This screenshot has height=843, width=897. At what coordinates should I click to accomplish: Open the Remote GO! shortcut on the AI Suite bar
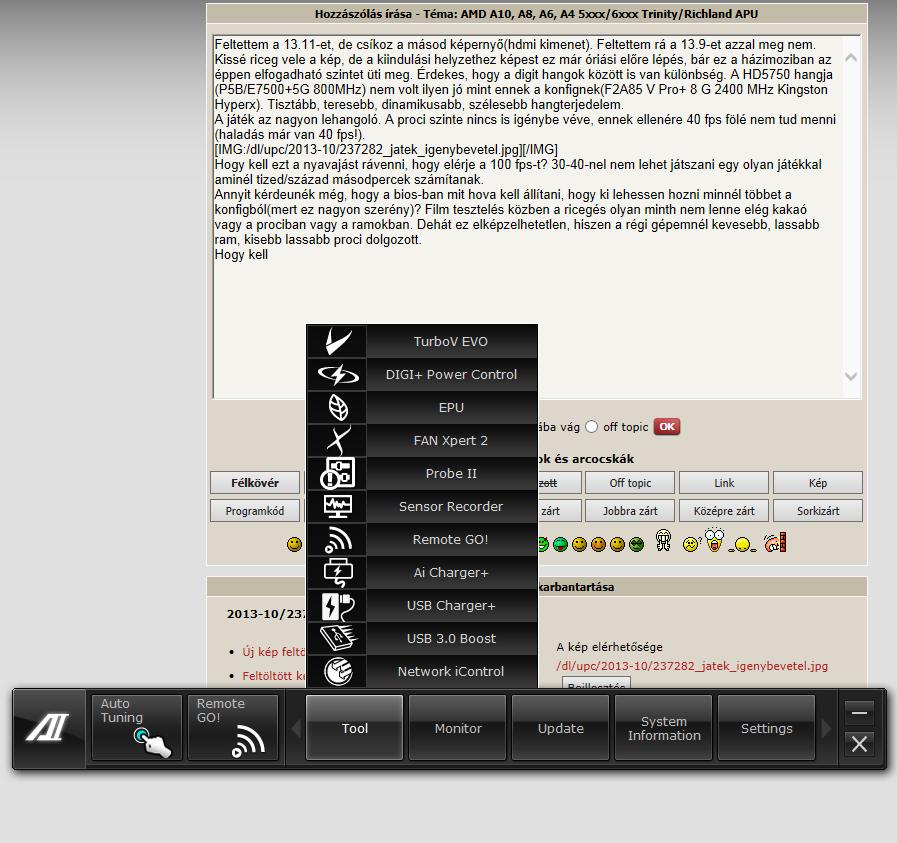pyautogui.click(x=233, y=728)
